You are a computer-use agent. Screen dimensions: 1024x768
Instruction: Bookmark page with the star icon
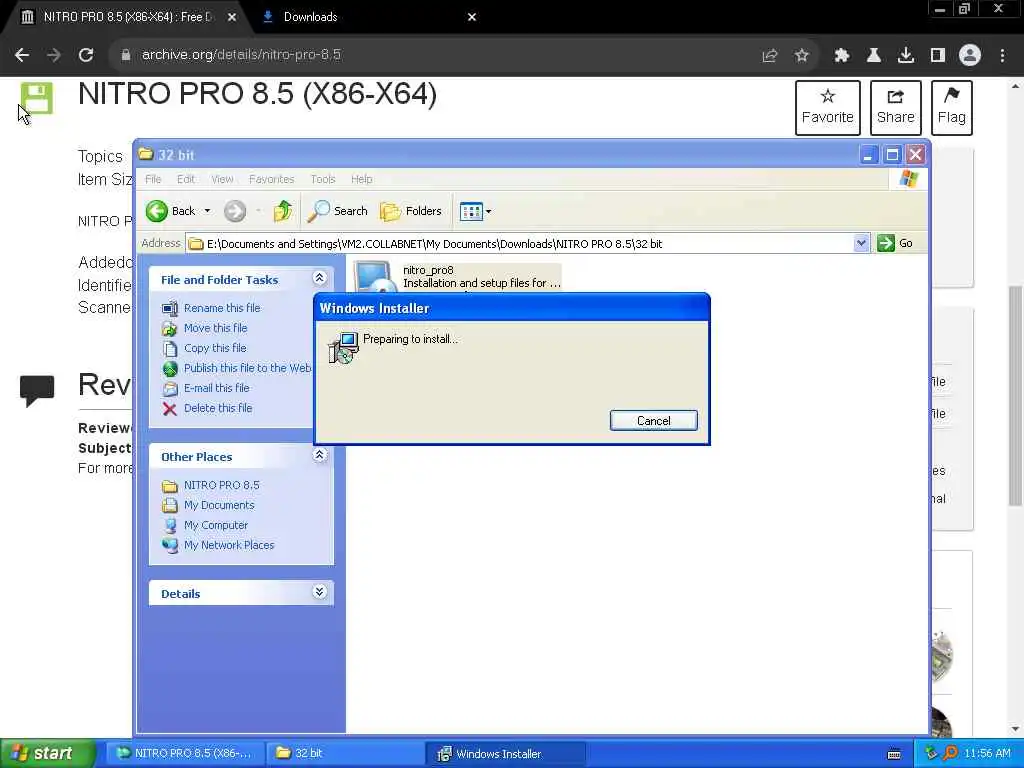pyautogui.click(x=802, y=56)
